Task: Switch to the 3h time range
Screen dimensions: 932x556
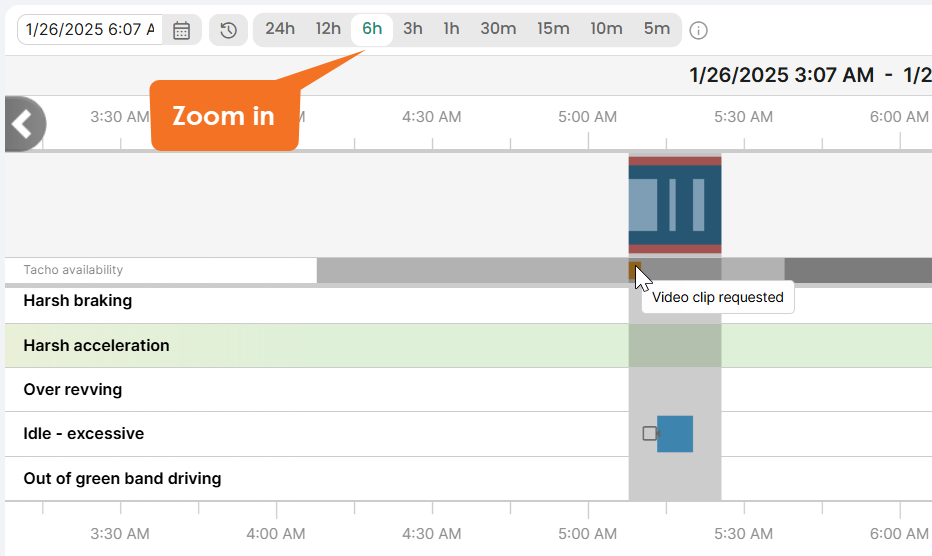Action: 413,29
